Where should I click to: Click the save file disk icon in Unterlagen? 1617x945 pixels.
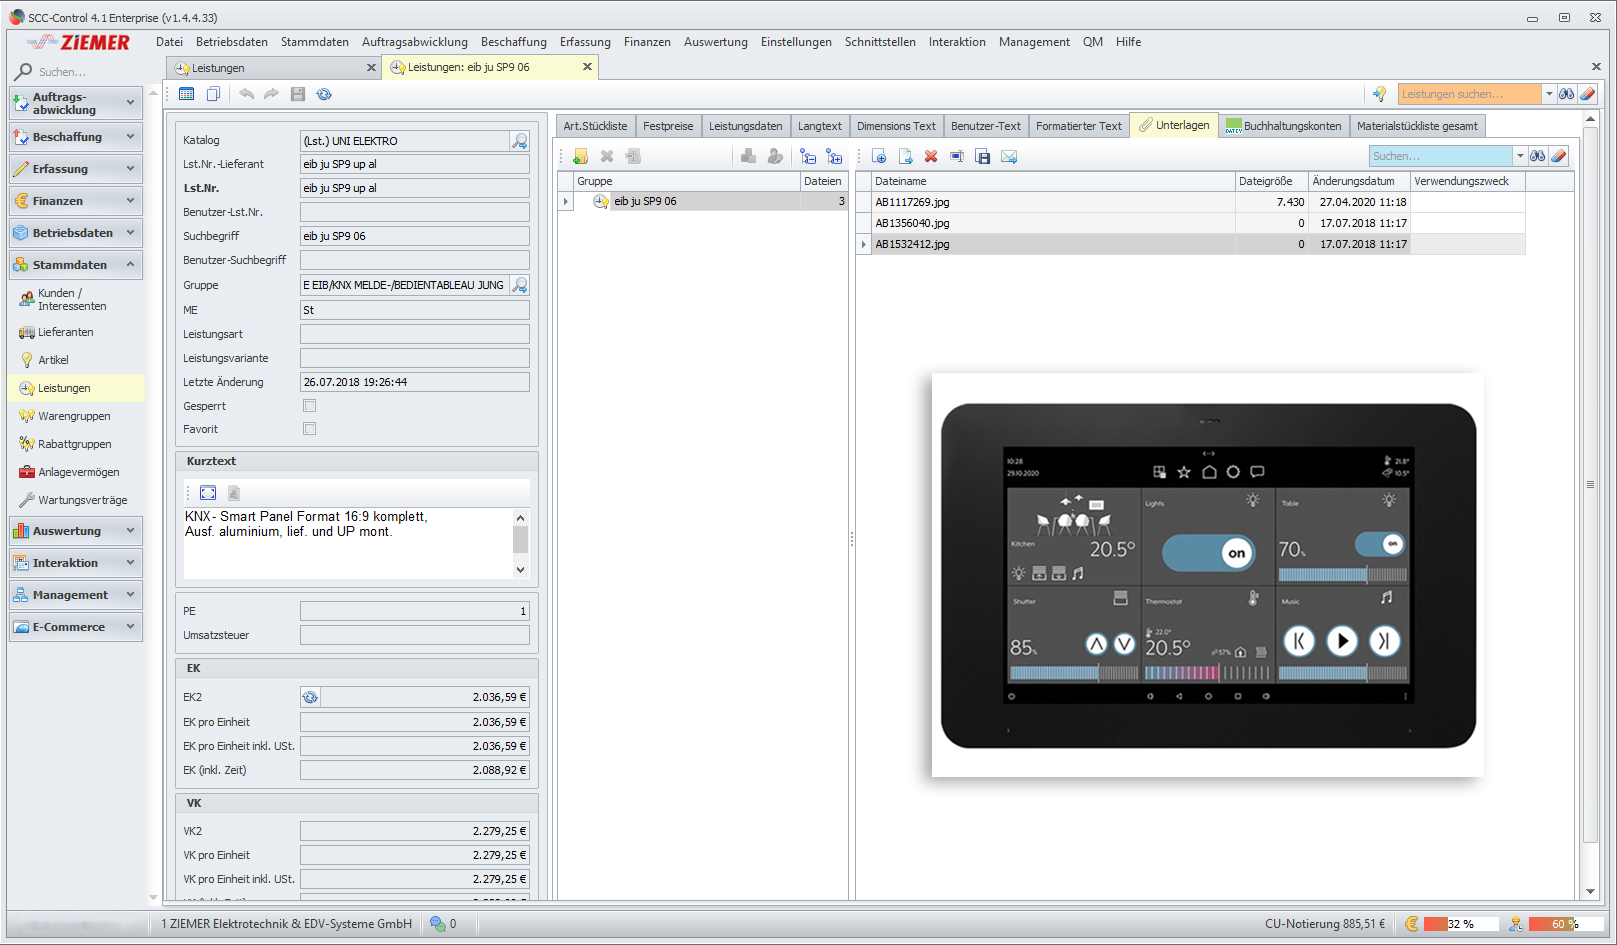click(983, 156)
